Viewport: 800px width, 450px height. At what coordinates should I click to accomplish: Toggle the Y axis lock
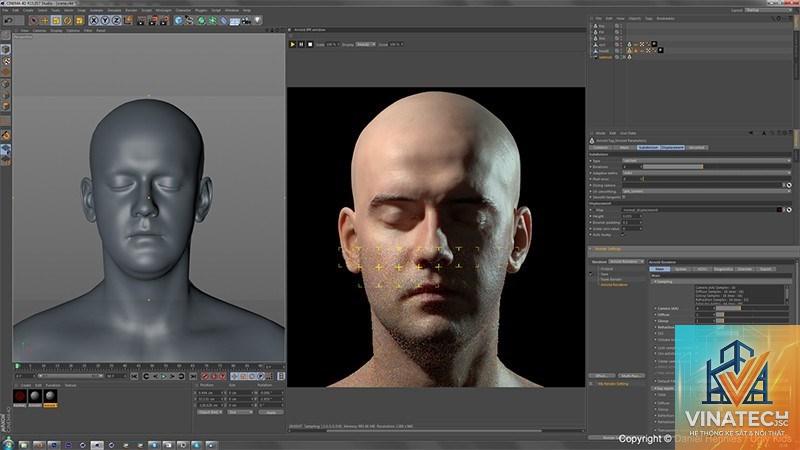coord(105,20)
